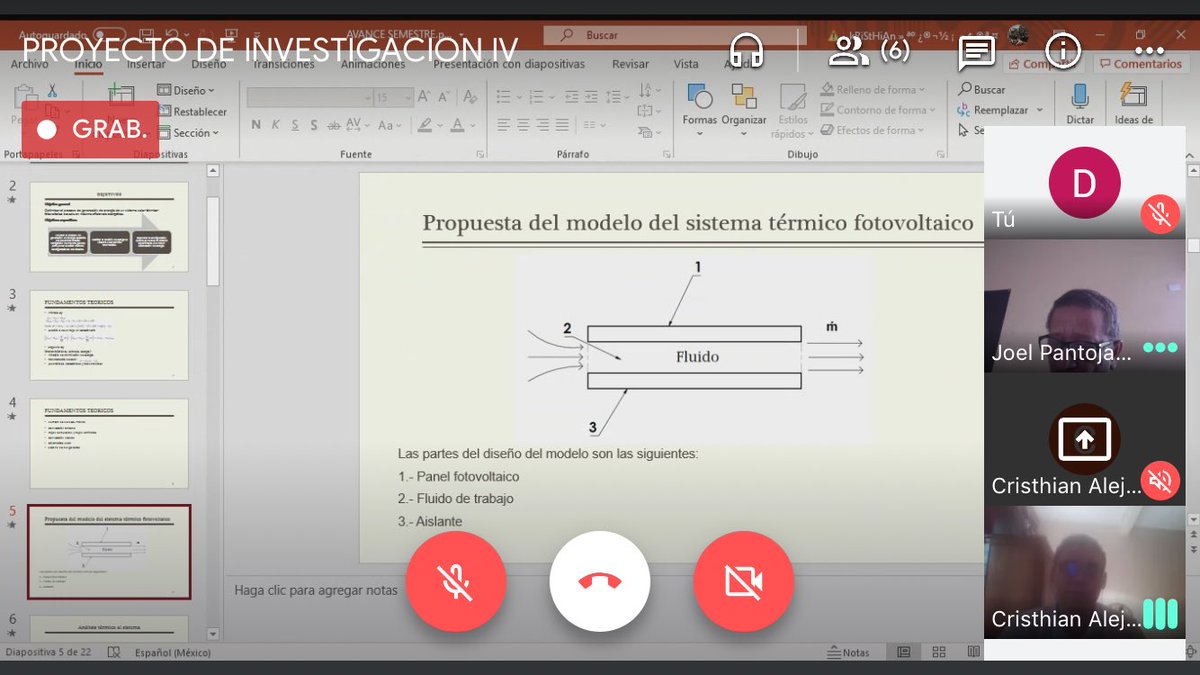Toggle italic K formatting

(x=275, y=125)
